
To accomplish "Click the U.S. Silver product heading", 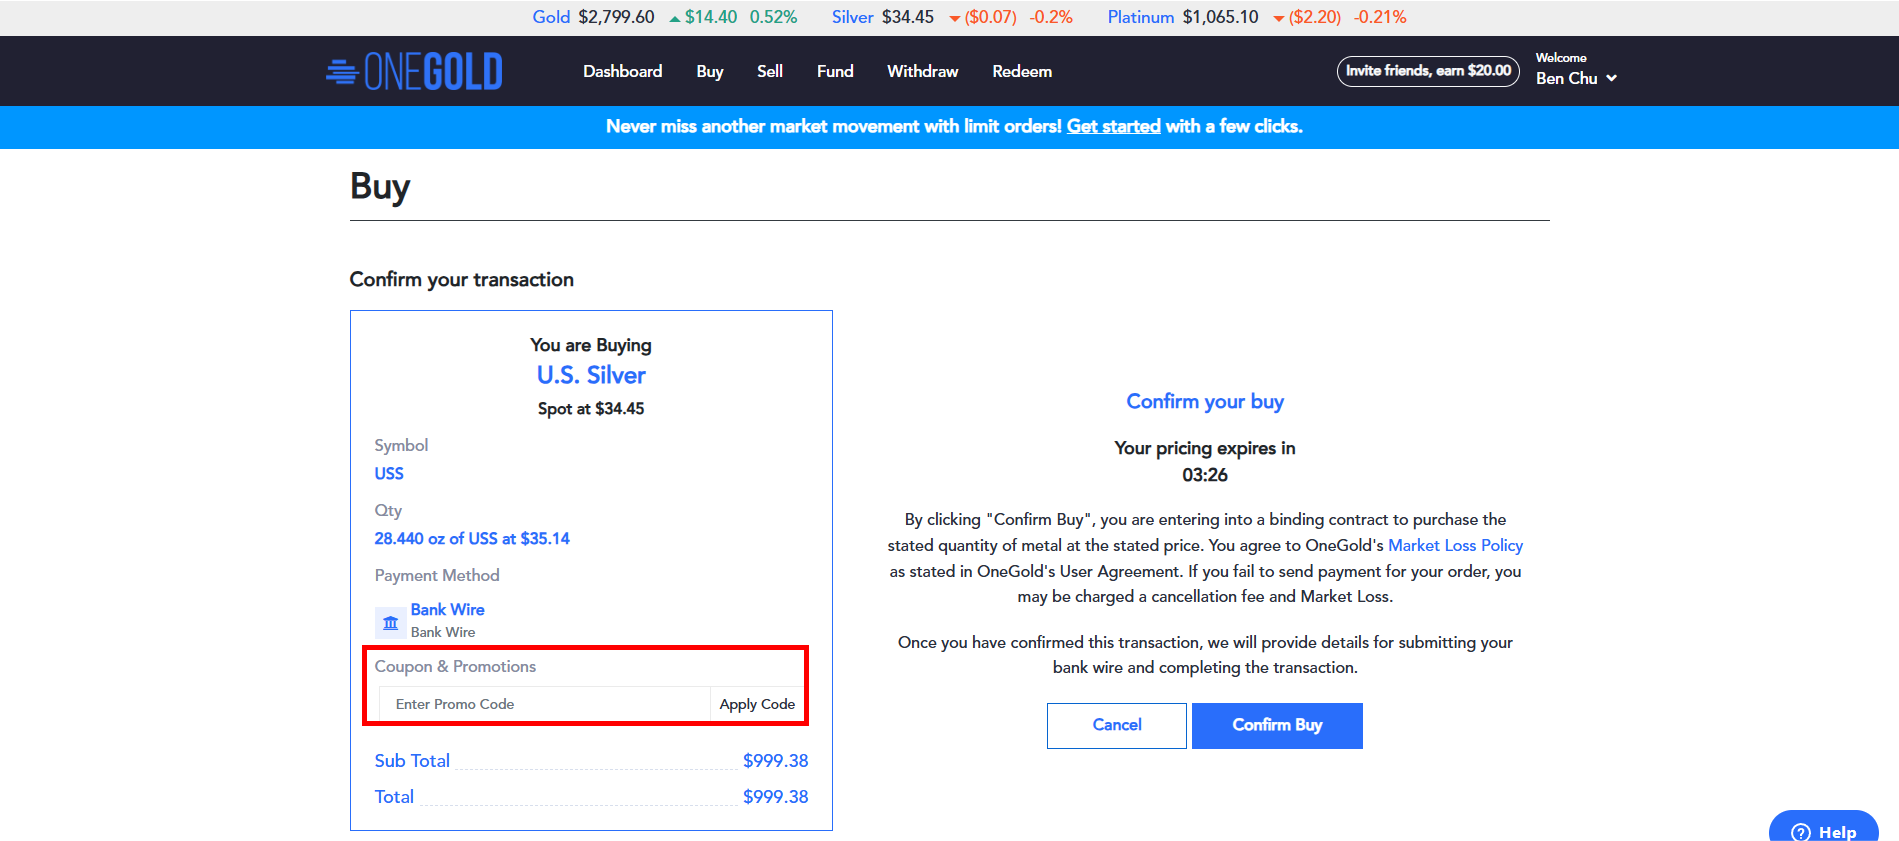I will coord(591,375).
